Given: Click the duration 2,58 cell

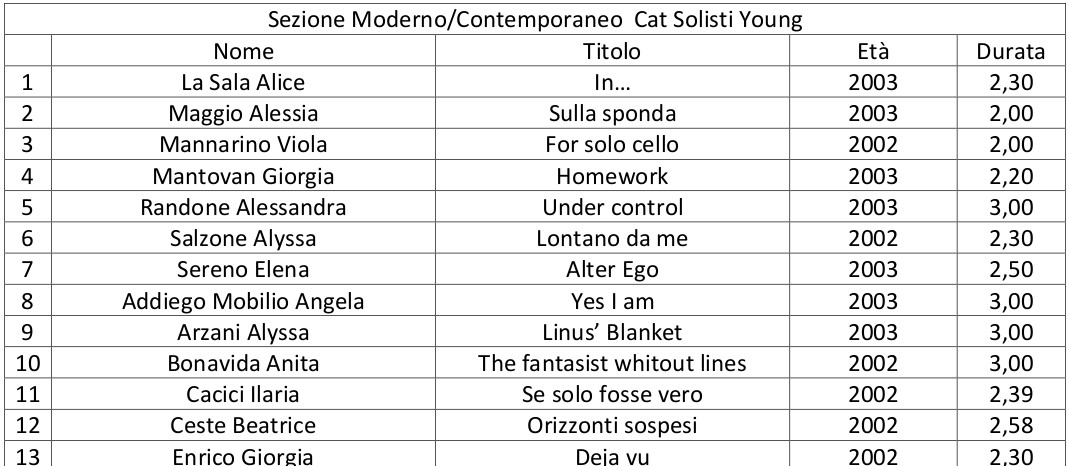Looking at the screenshot, I should click(1010, 426).
